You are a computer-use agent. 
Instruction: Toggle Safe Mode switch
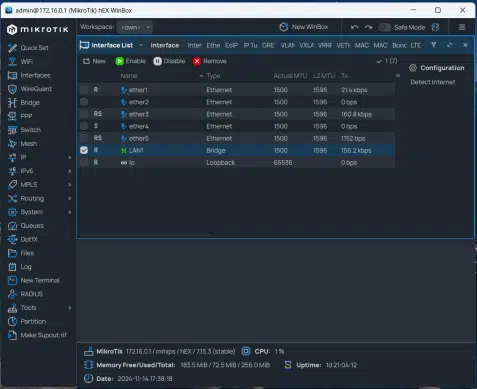pos(384,27)
